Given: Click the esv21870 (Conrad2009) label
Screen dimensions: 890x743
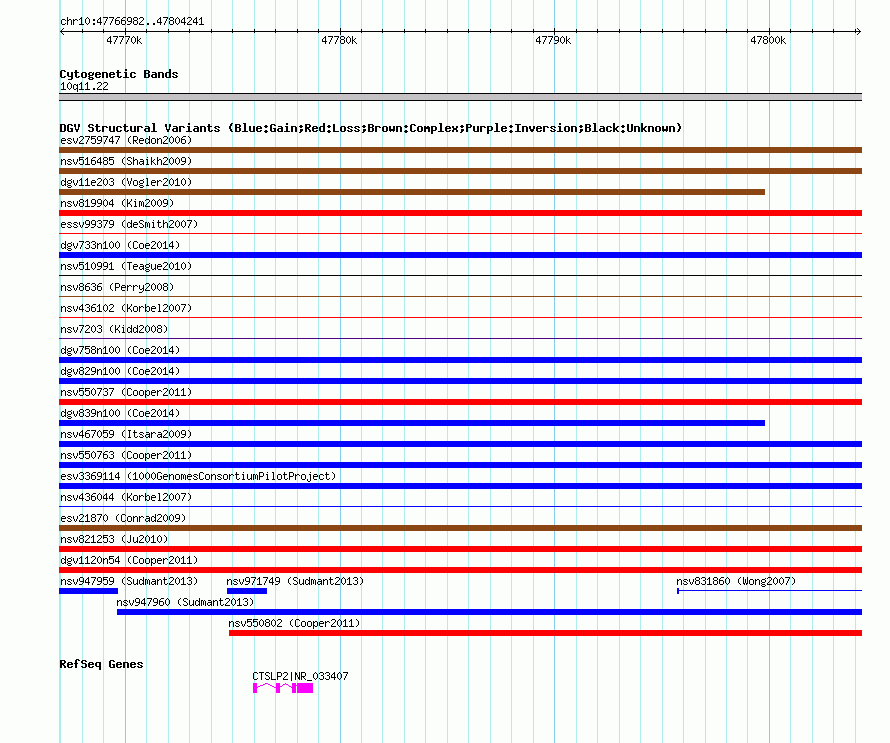Looking at the screenshot, I should [x=123, y=518].
